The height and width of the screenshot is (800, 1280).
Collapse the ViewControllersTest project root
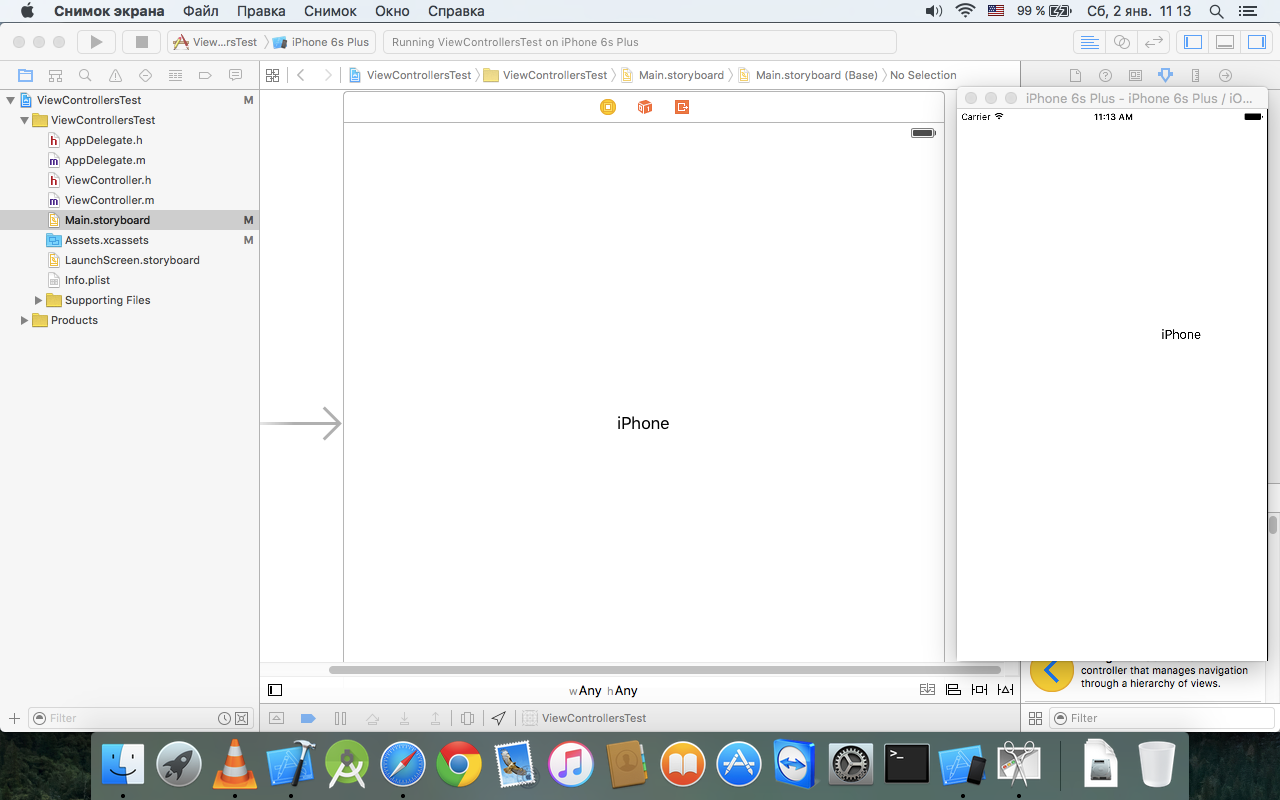tap(10, 100)
